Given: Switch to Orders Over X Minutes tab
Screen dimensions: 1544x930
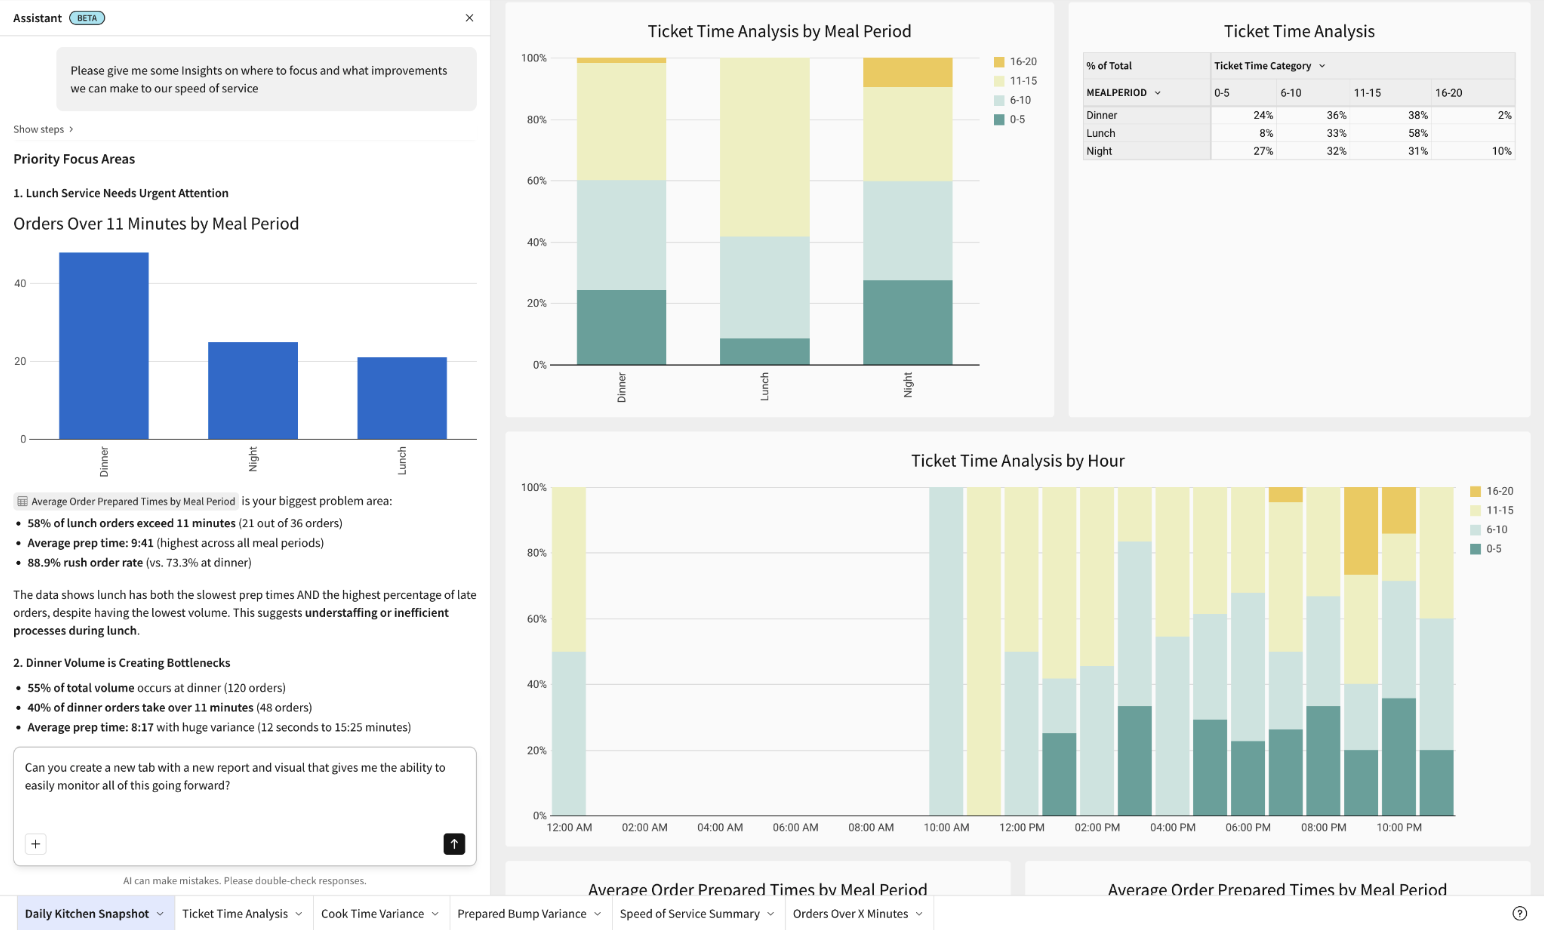Looking at the screenshot, I should [x=851, y=914].
